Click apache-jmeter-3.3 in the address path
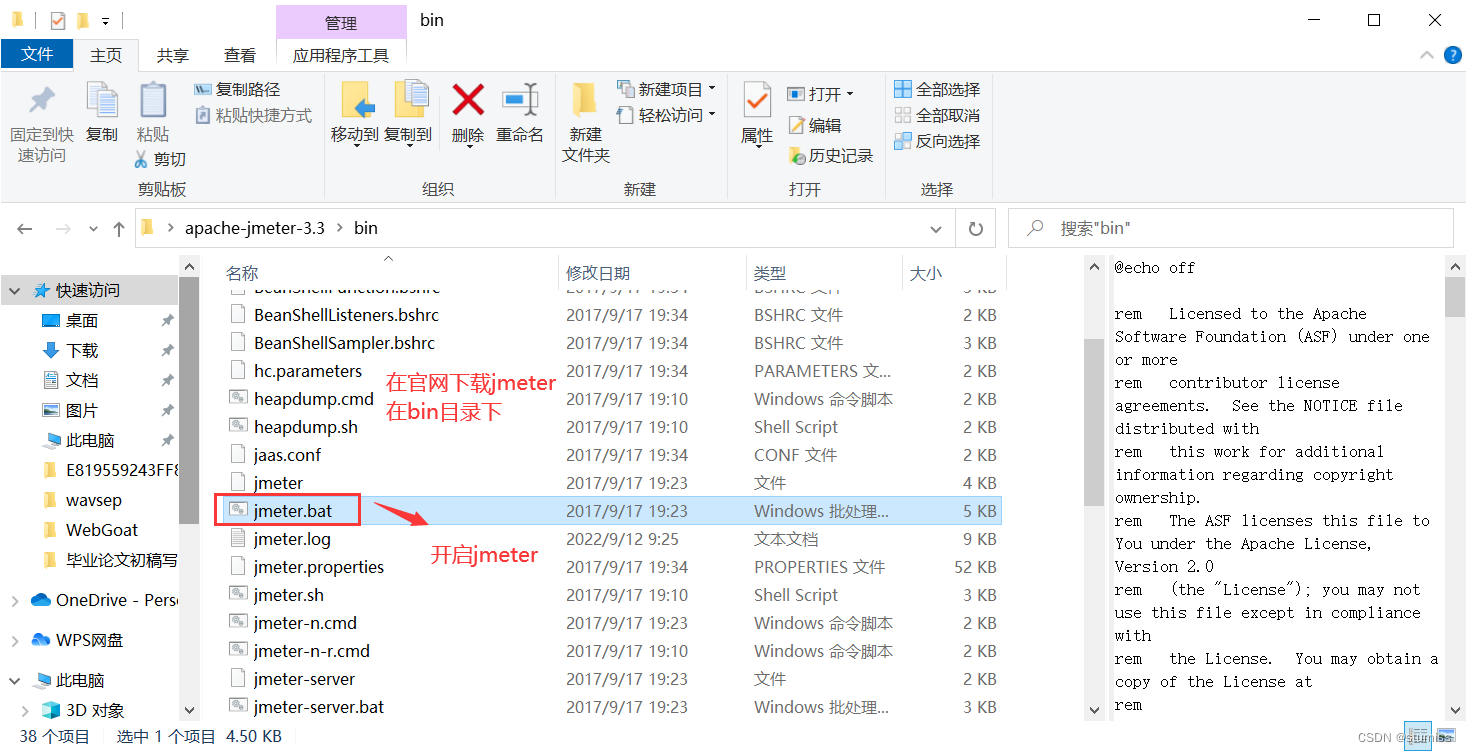The image size is (1467, 752). point(255,228)
